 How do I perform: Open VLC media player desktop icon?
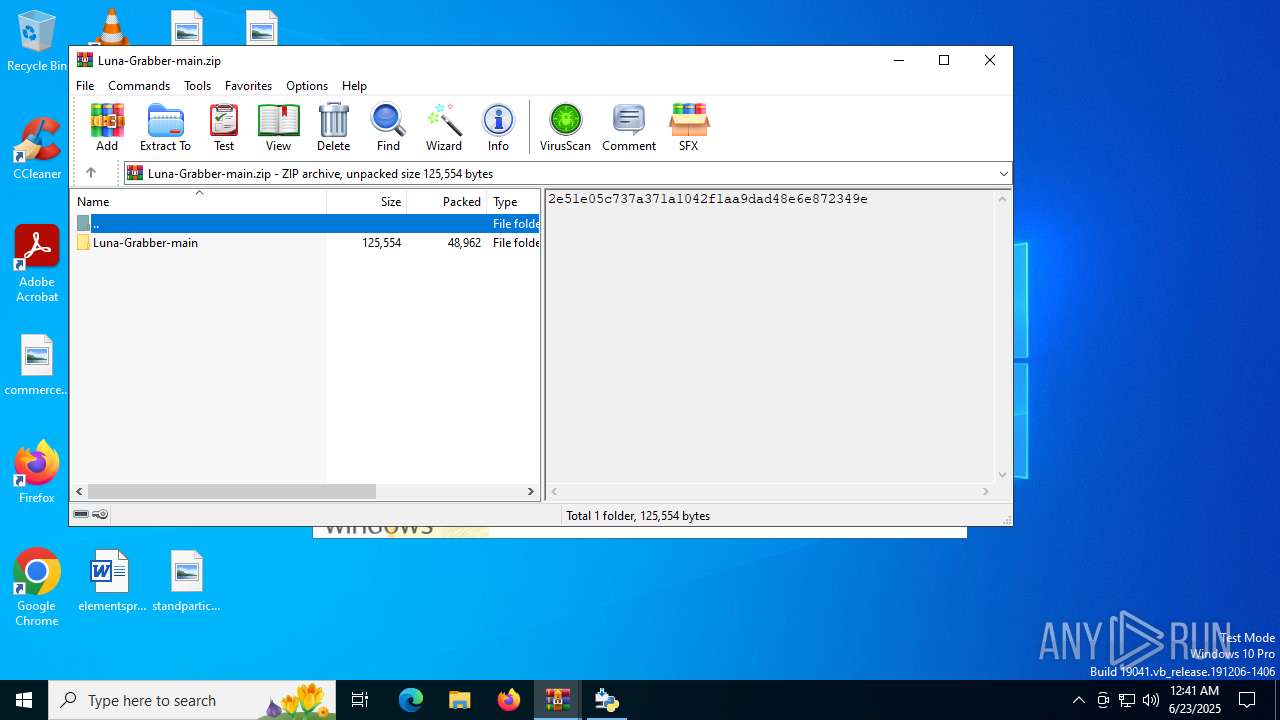click(111, 27)
